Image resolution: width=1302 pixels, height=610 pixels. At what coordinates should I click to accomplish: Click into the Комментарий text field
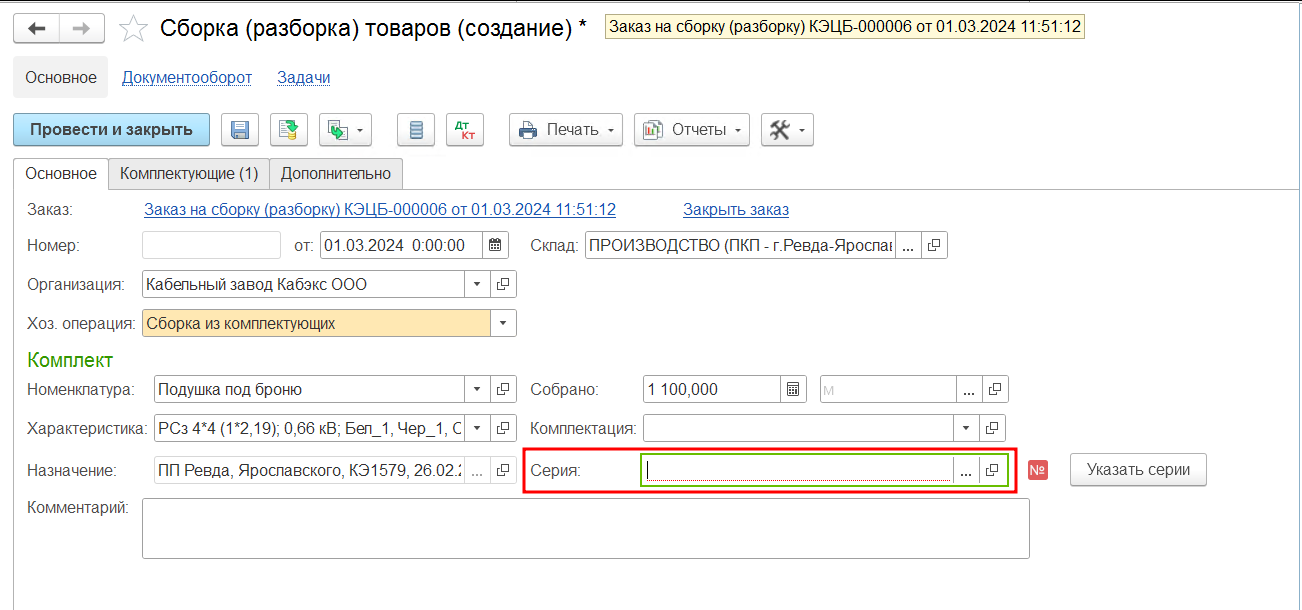(x=586, y=528)
